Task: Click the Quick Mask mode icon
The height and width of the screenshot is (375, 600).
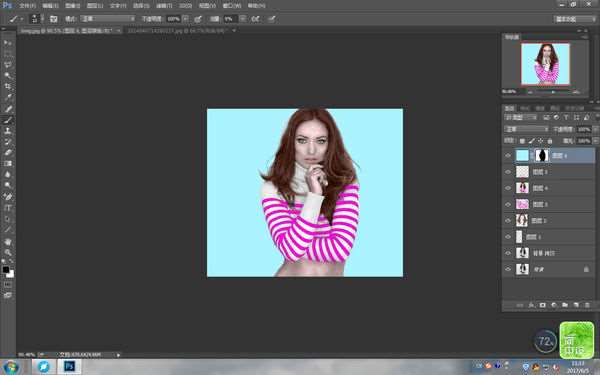Action: click(x=8, y=285)
